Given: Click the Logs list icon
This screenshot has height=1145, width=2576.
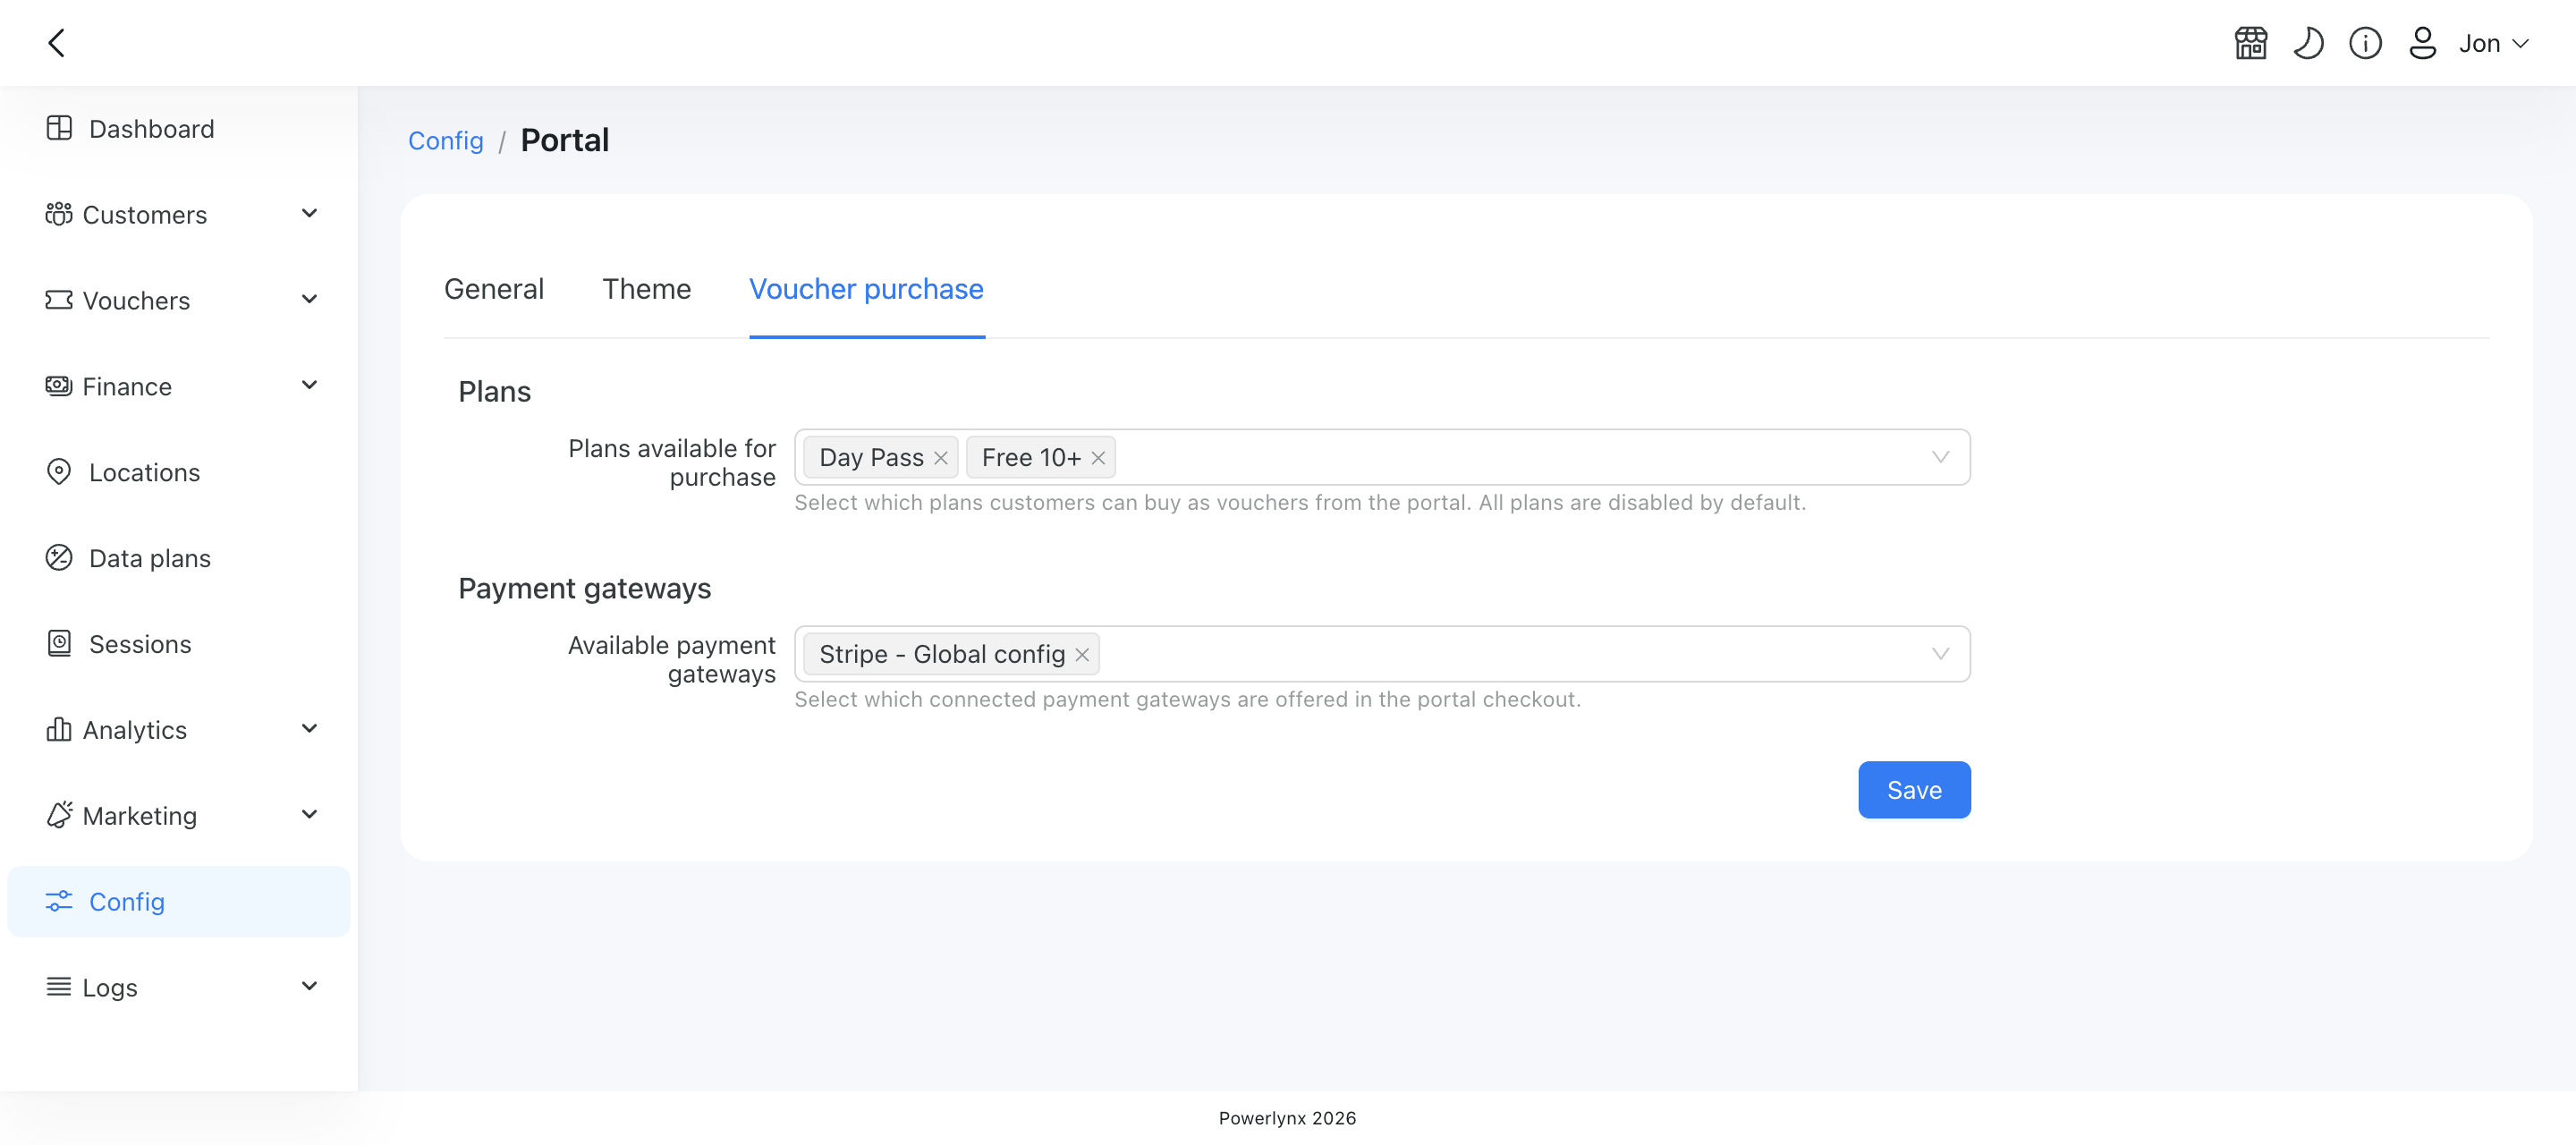Looking at the screenshot, I should point(59,987).
